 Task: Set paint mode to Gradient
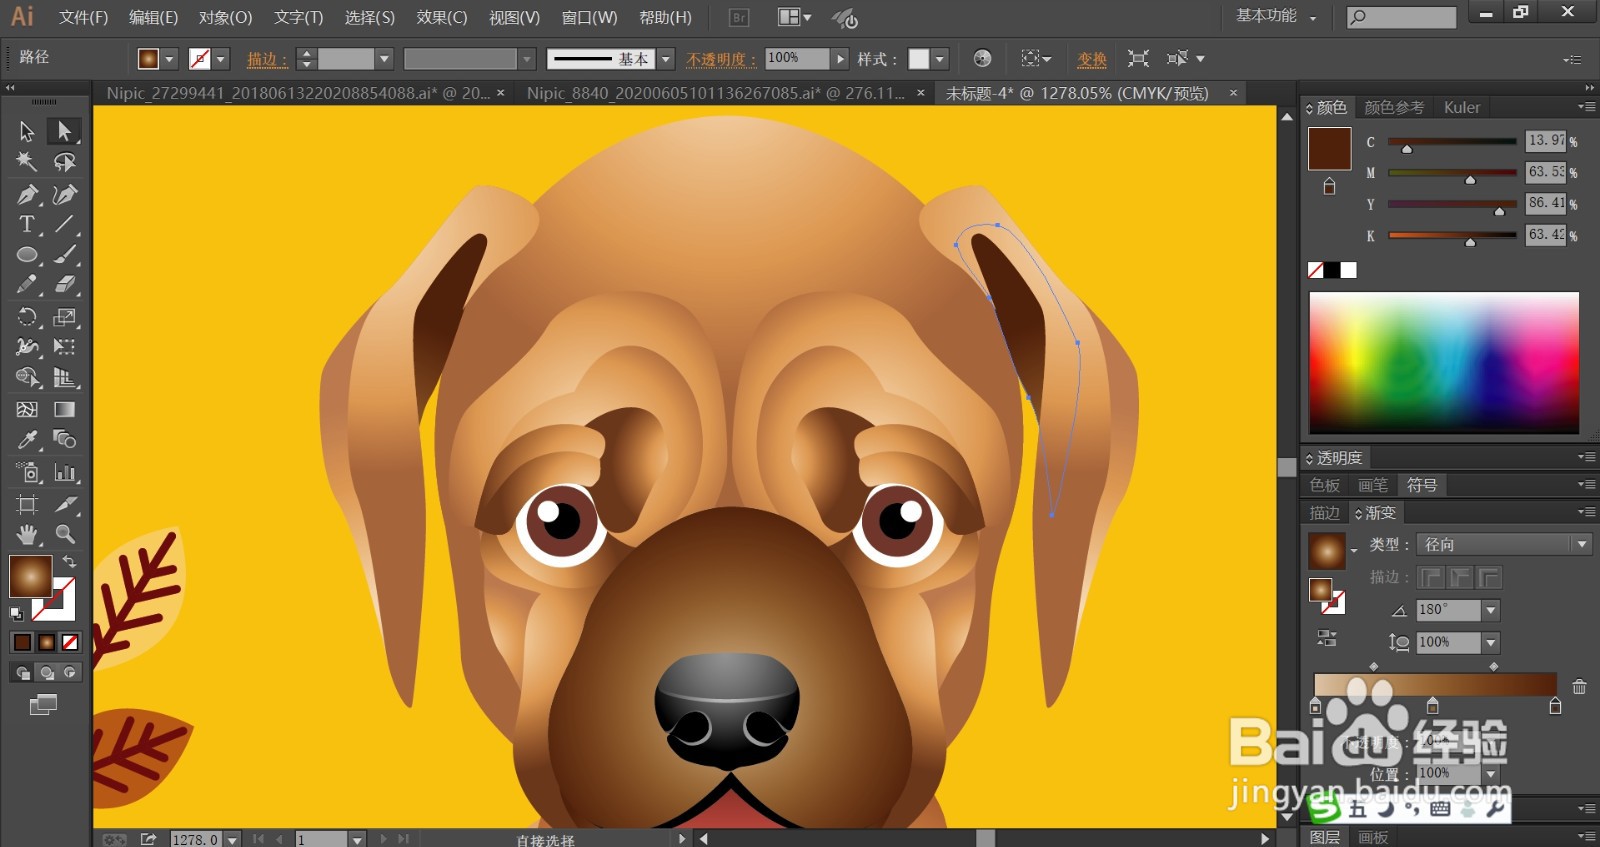click(x=46, y=642)
